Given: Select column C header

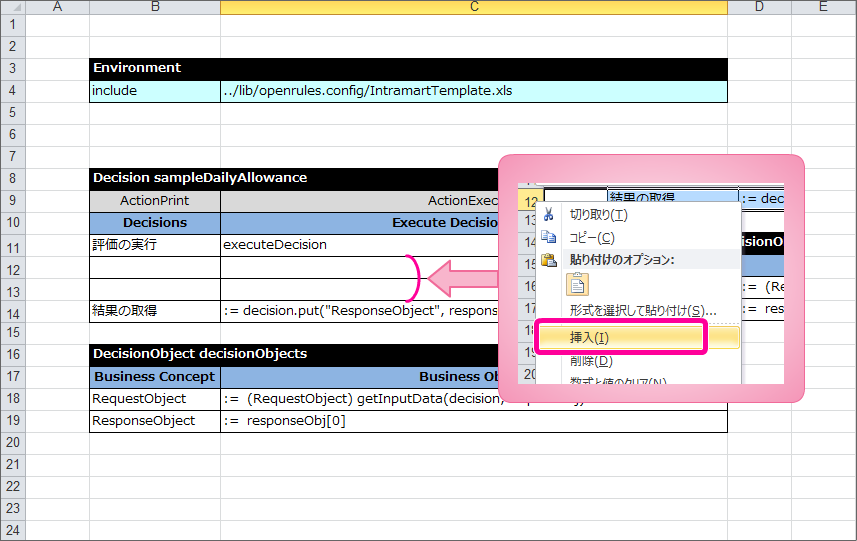Looking at the screenshot, I should [x=473, y=7].
